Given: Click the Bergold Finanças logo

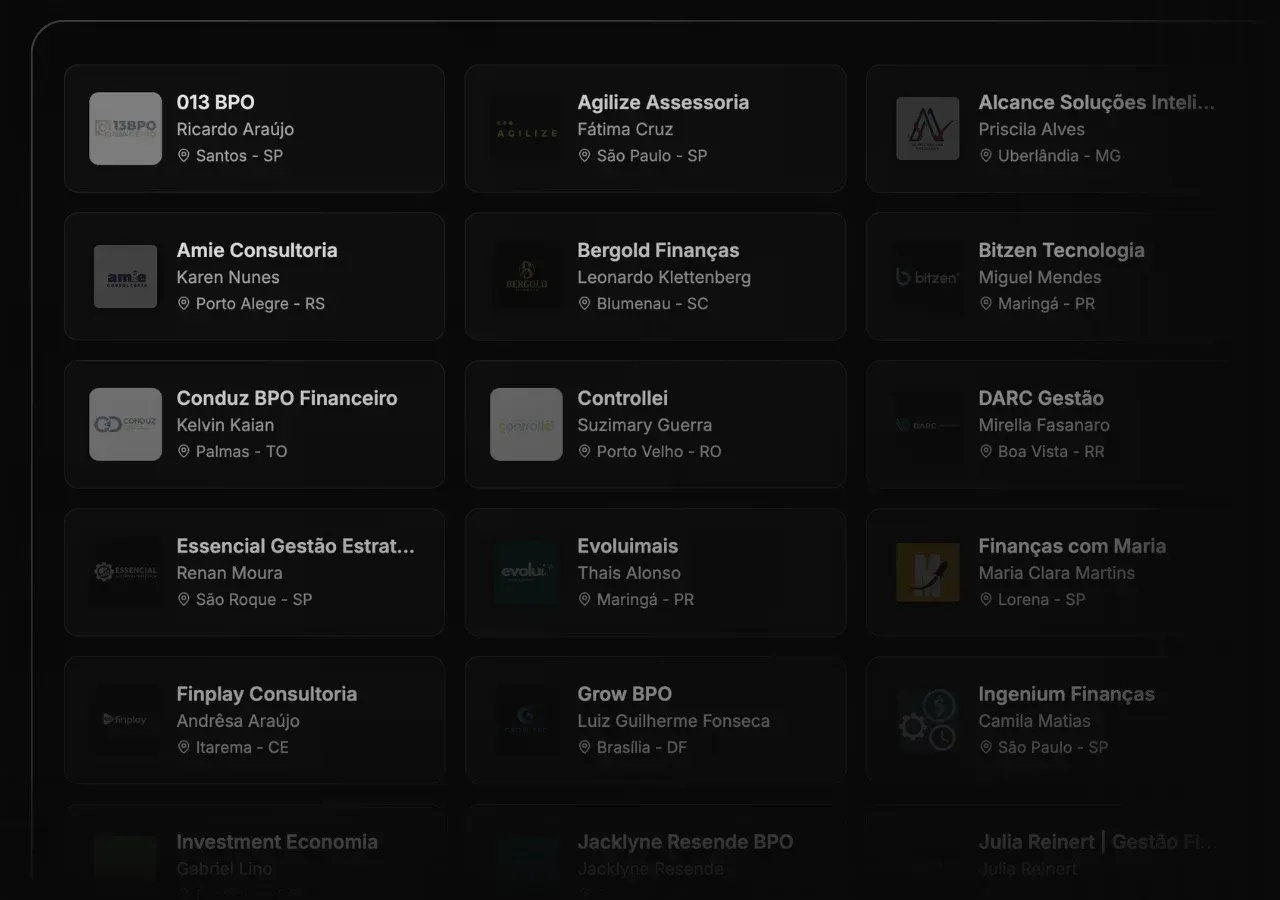Looking at the screenshot, I should (x=526, y=276).
